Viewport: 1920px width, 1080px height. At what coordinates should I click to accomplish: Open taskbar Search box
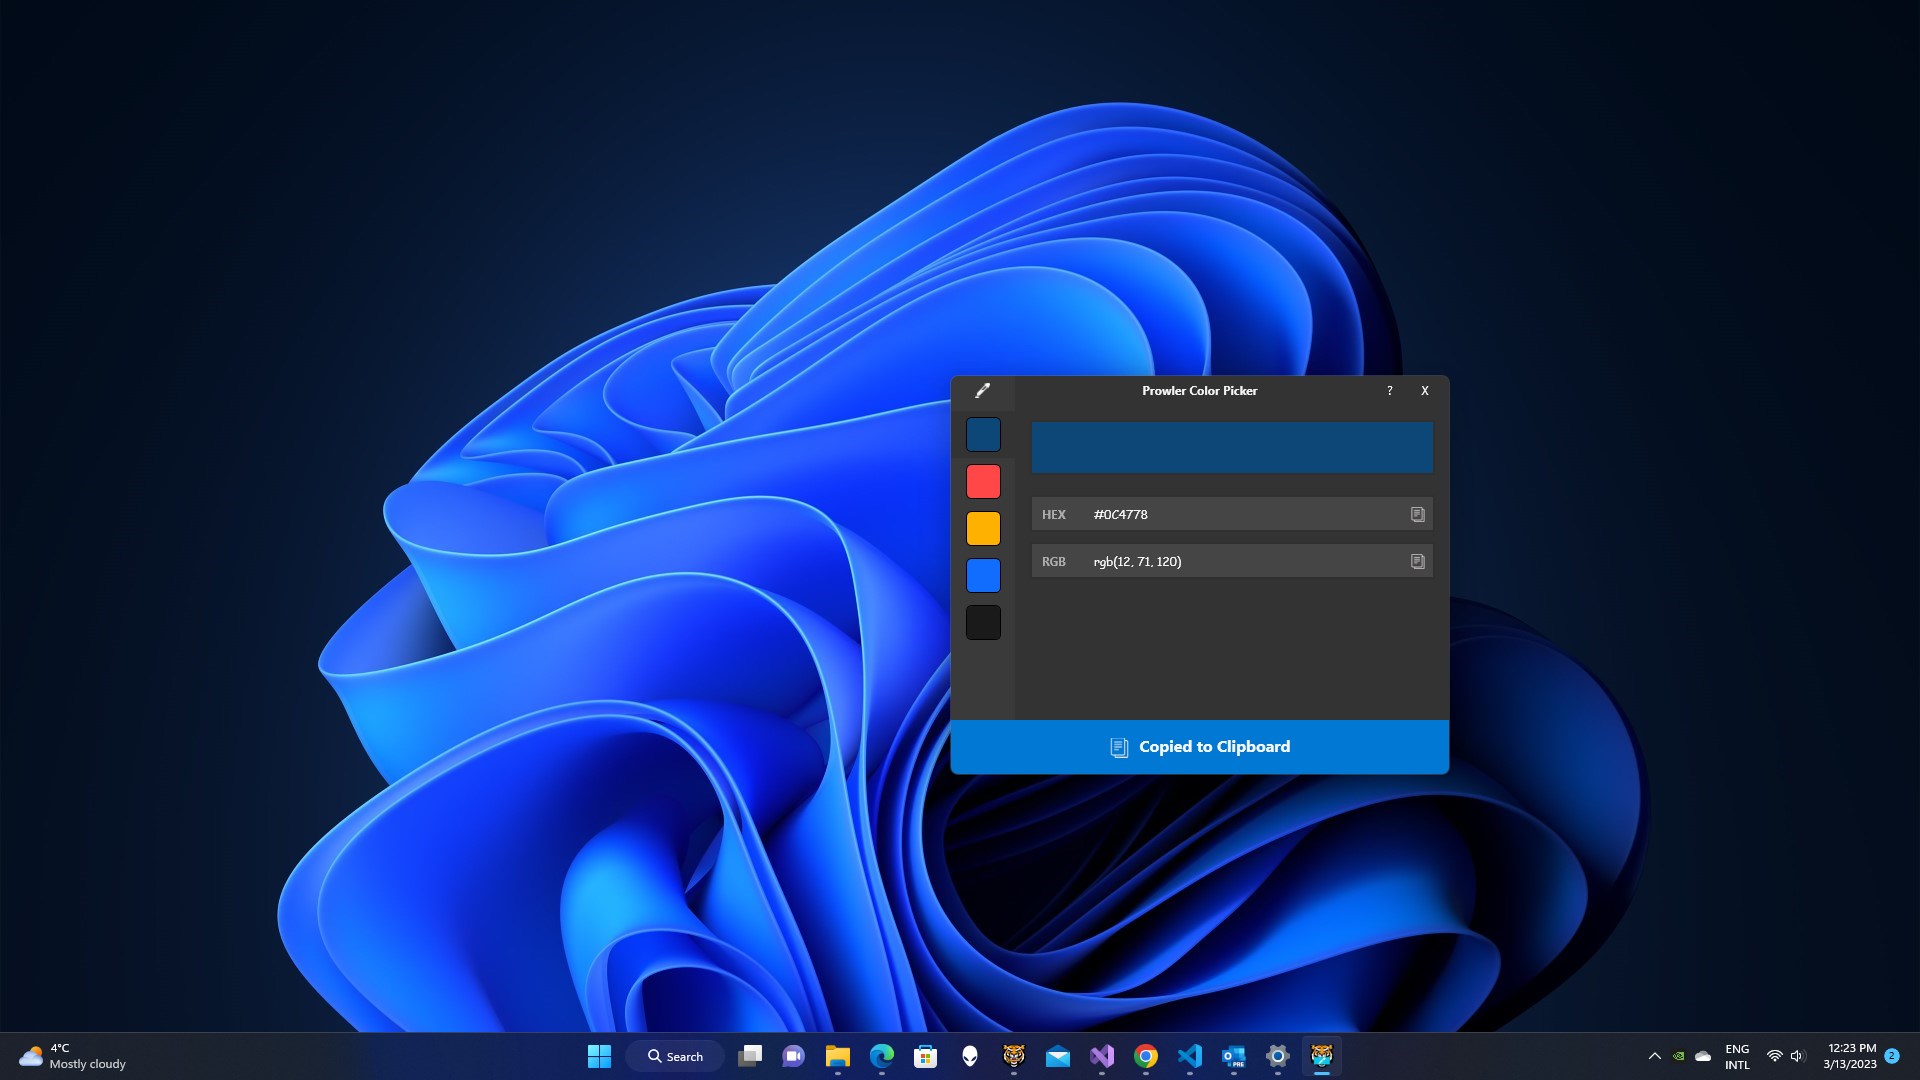(675, 1056)
